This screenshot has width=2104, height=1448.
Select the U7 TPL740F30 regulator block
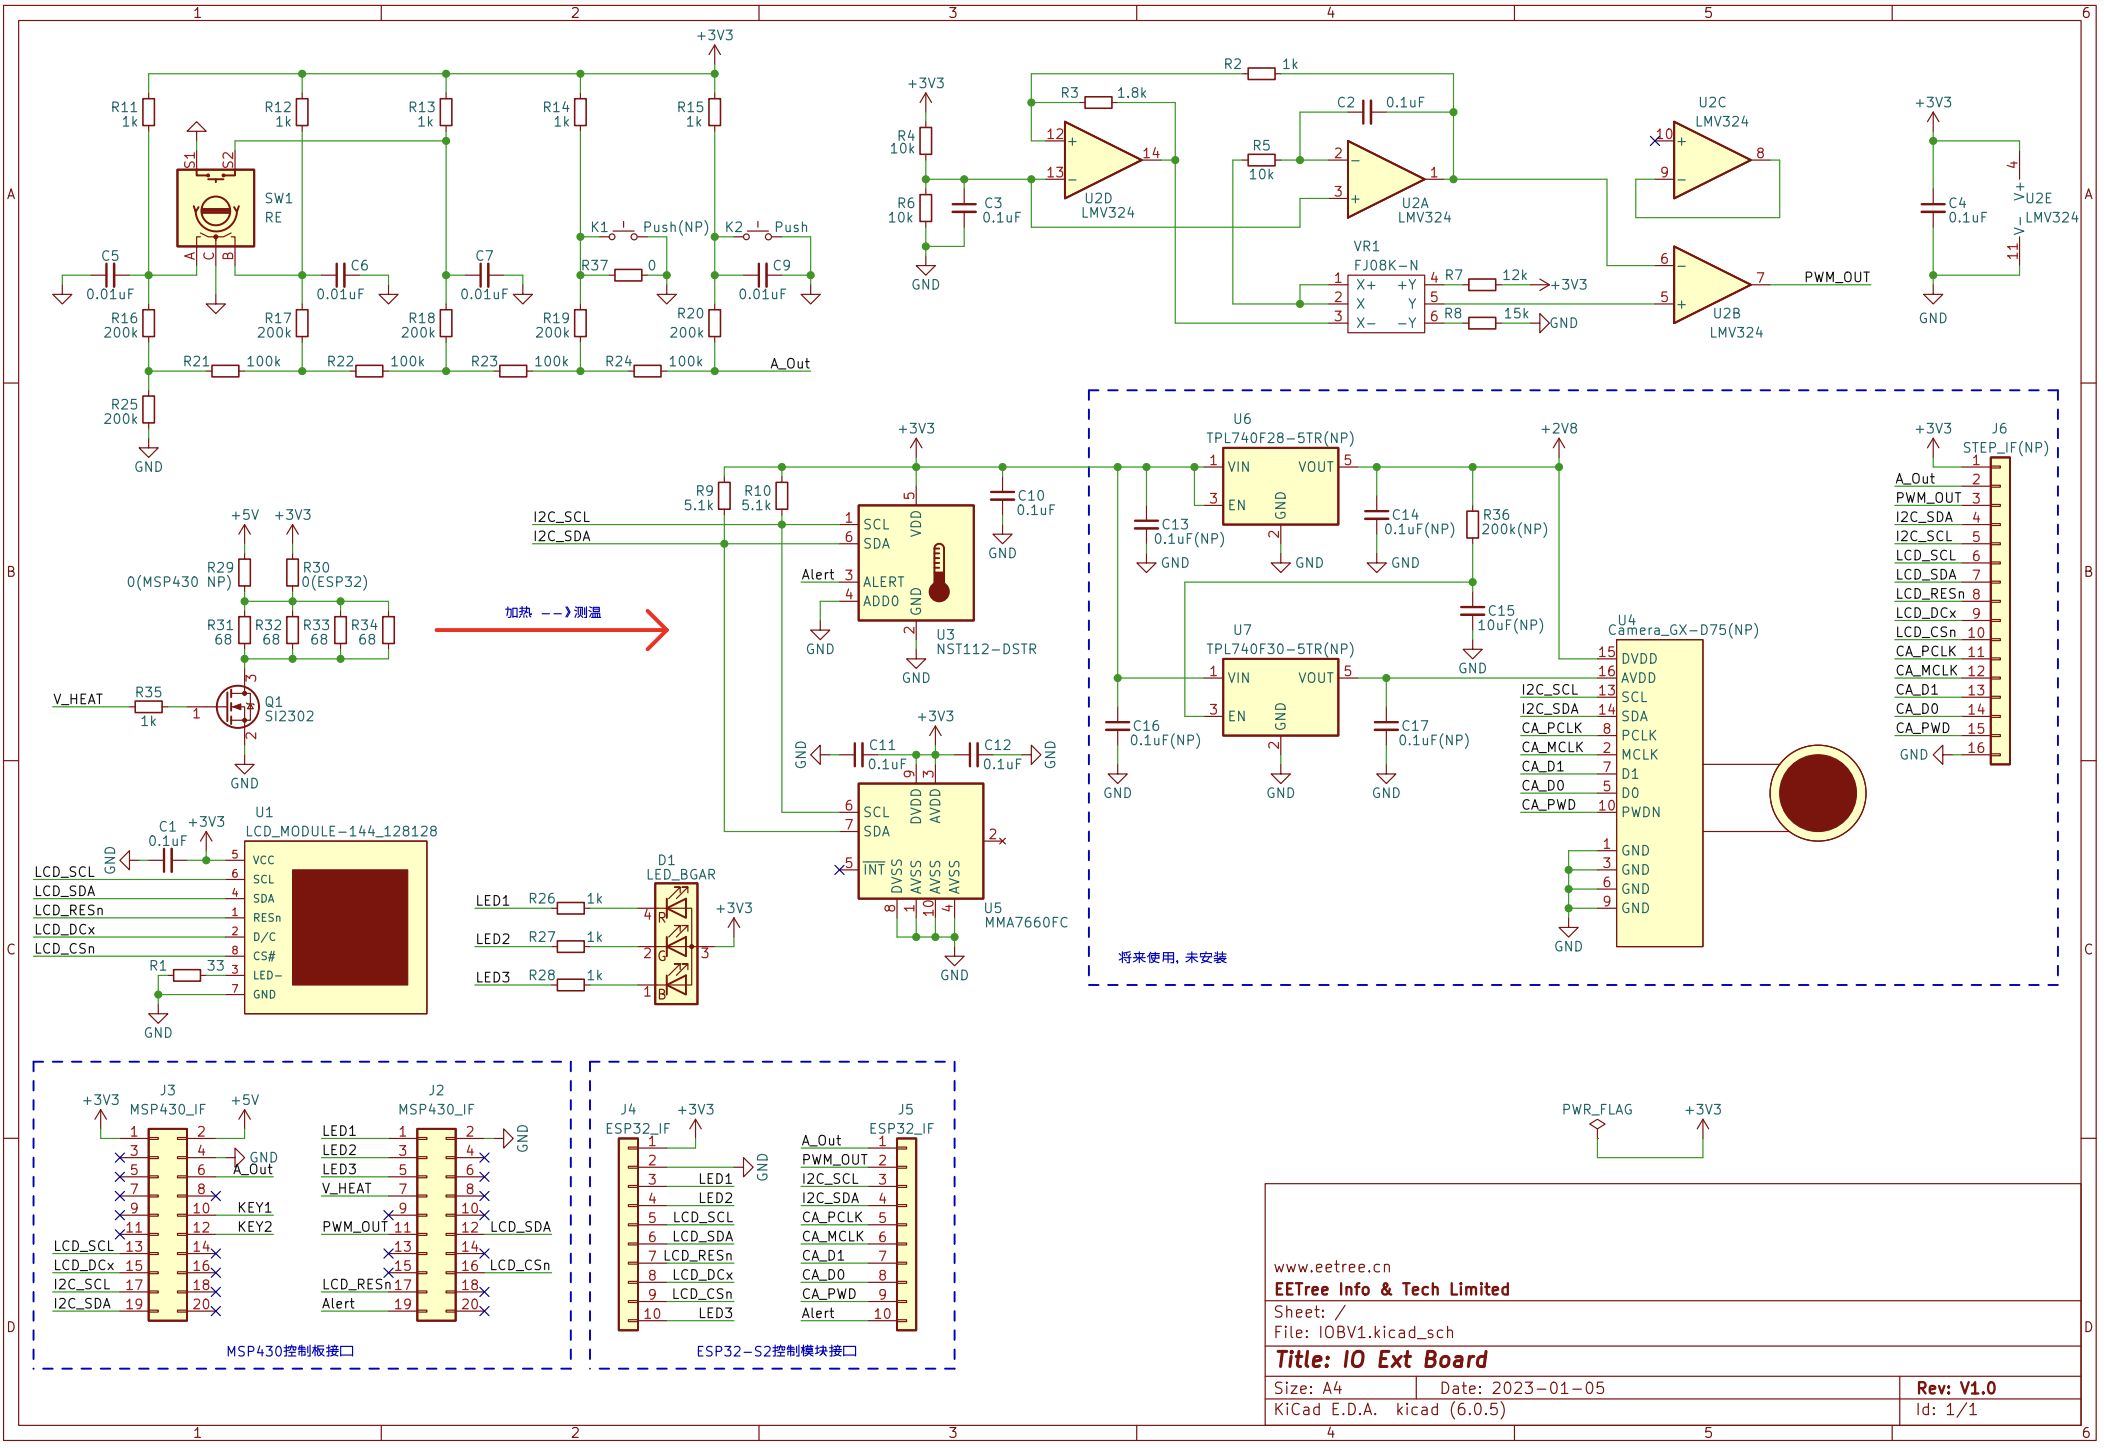coord(1280,697)
